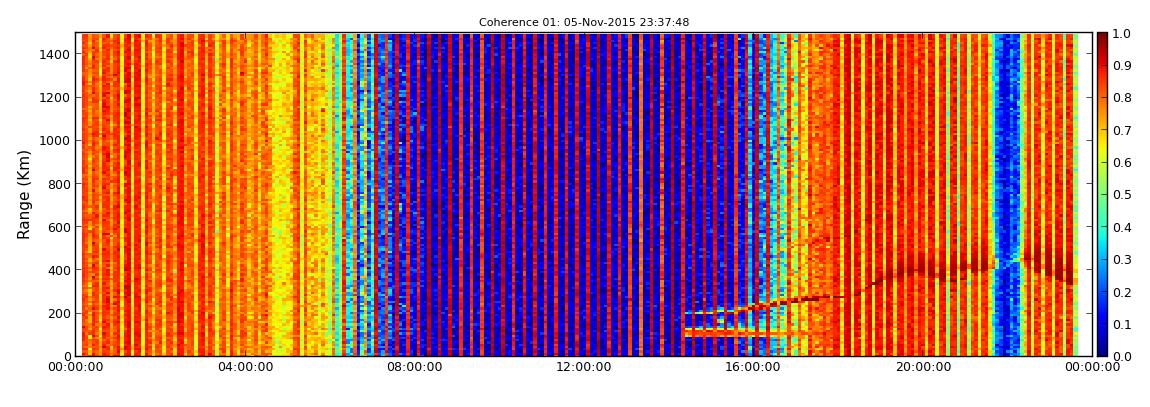Viewport: 1150px width, 407px height.
Task: Click the 1200 y-axis tick label
Action: point(56,98)
